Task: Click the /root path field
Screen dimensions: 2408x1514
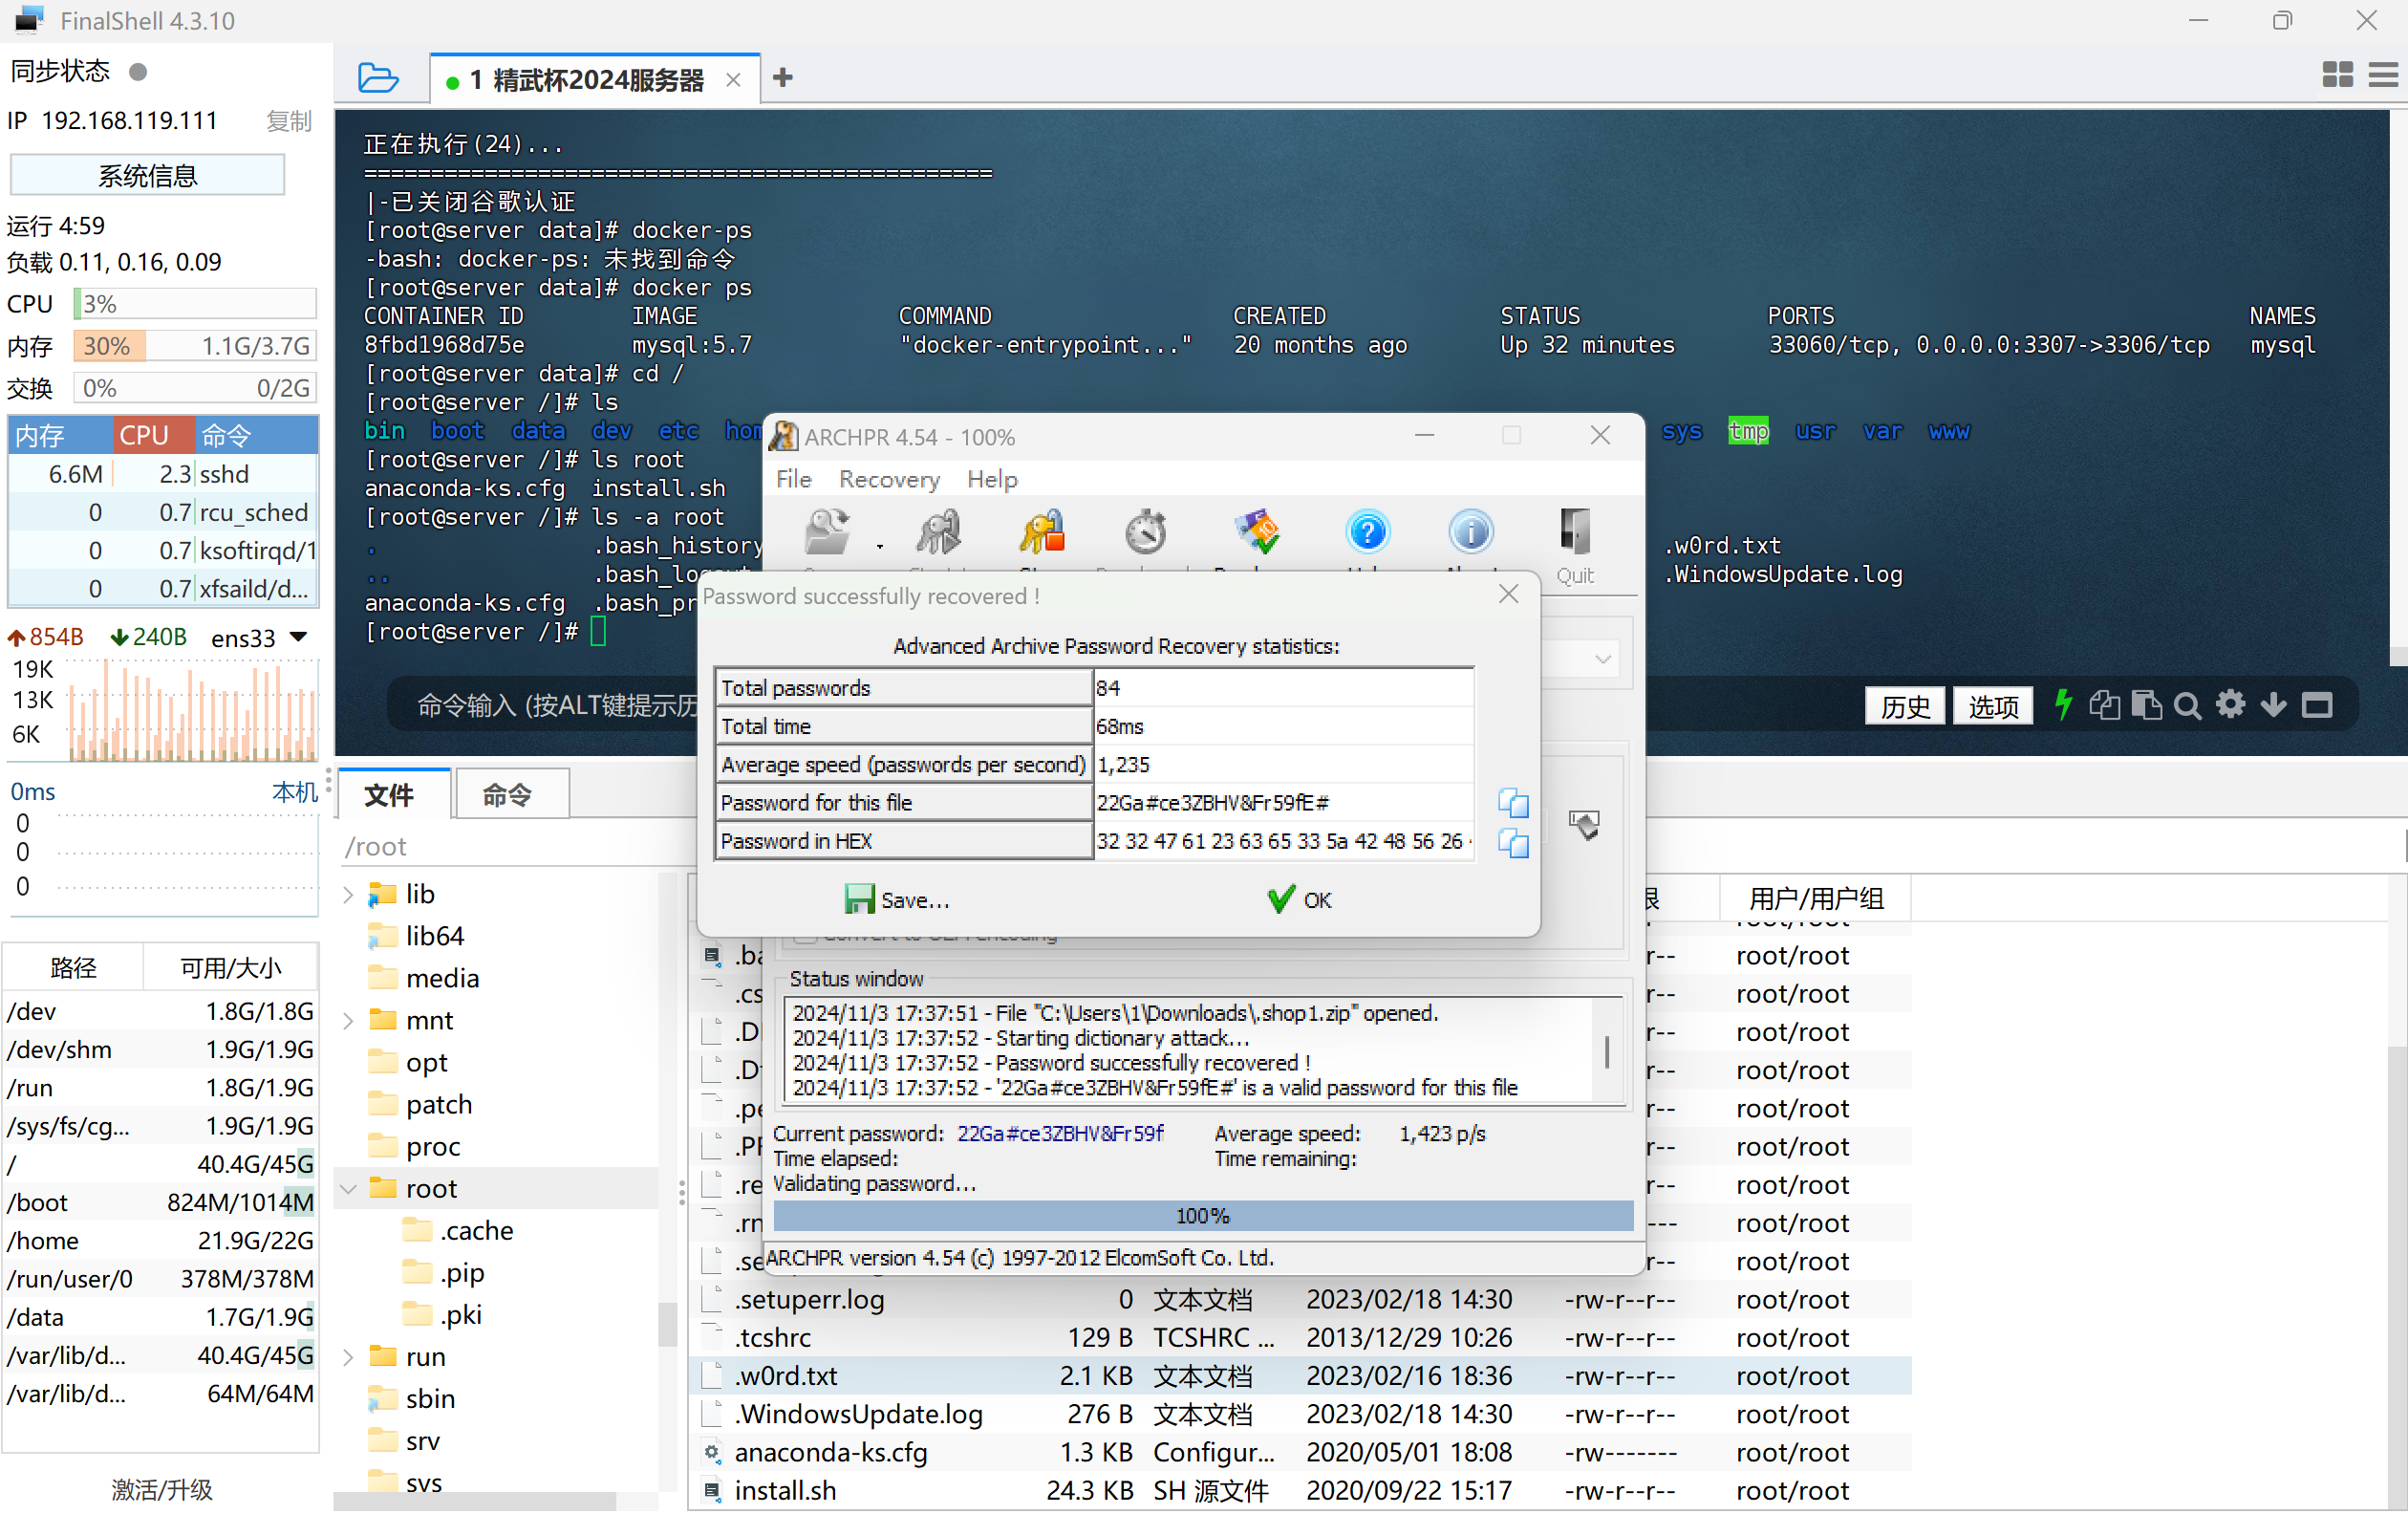Action: point(515,847)
